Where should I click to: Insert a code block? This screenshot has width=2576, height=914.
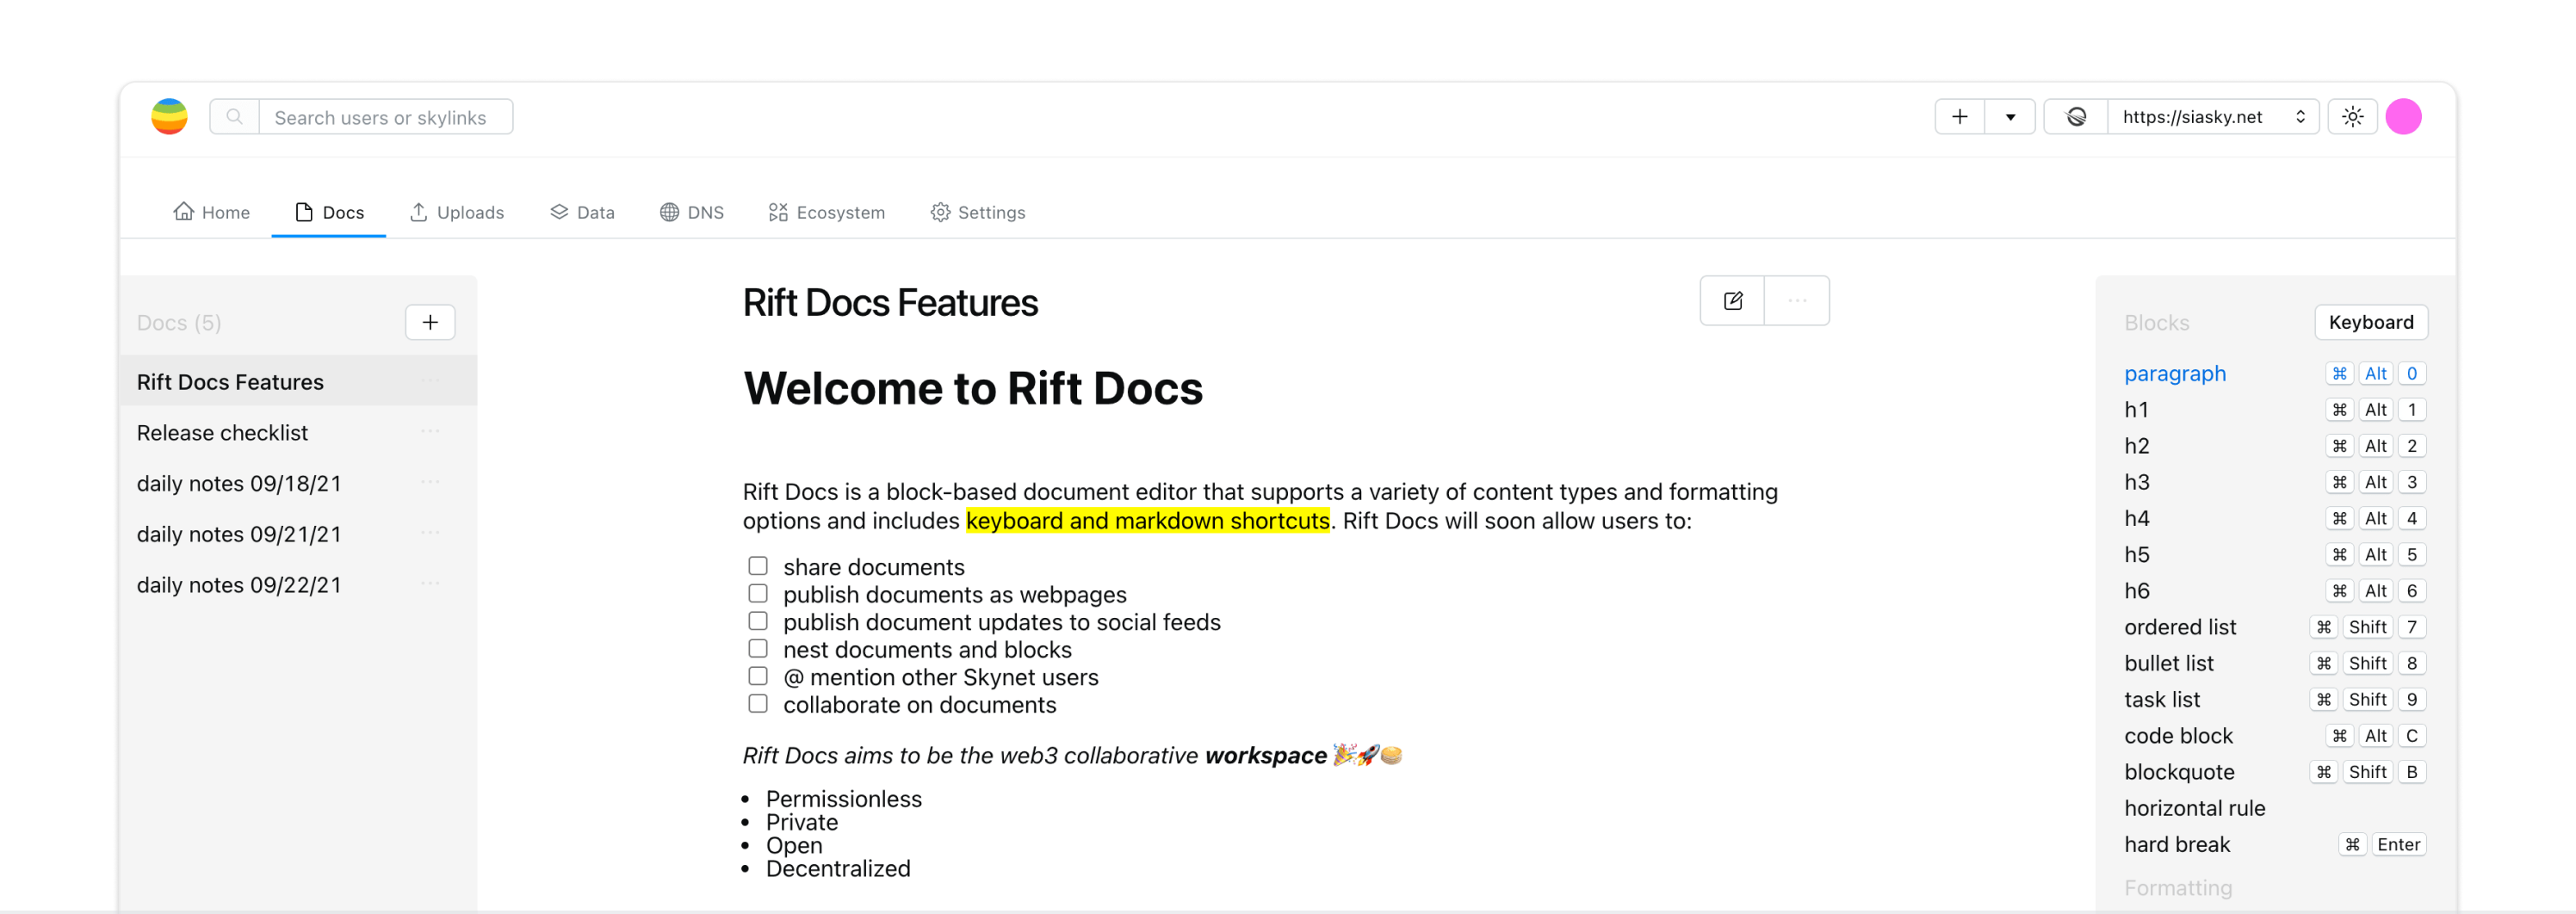click(x=2274, y=736)
